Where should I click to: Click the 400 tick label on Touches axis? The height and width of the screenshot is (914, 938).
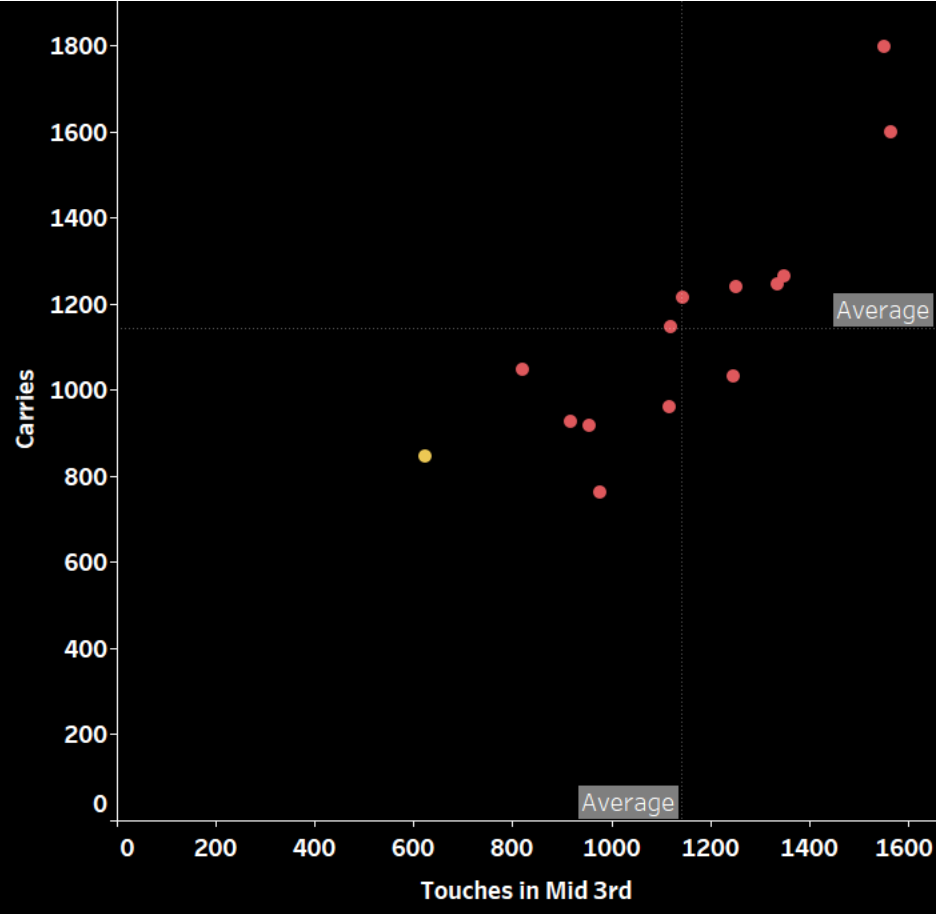tap(314, 848)
